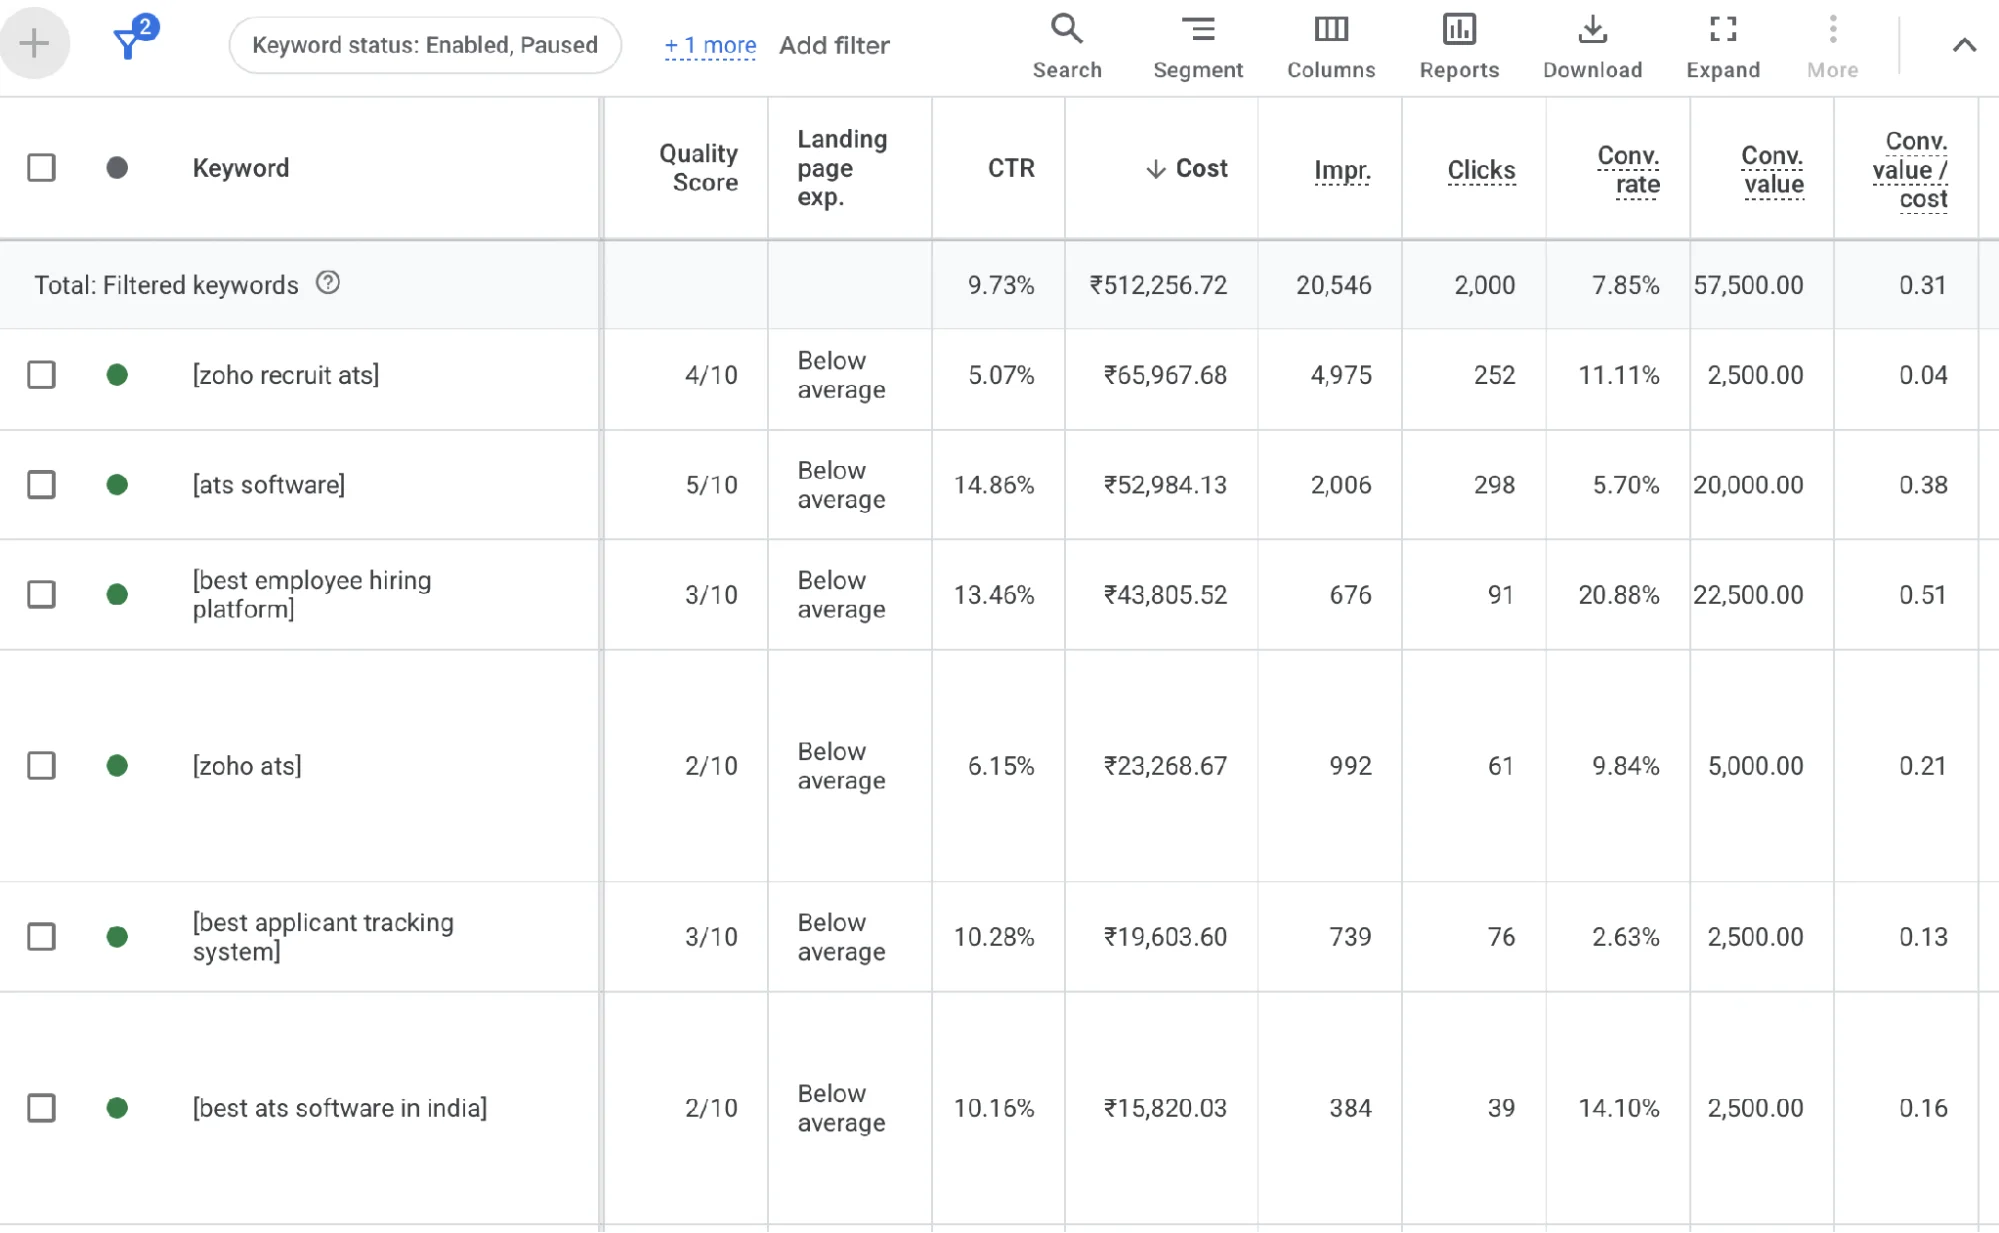The image size is (1999, 1233).
Task: Click the +1 more filters link
Action: point(710,45)
